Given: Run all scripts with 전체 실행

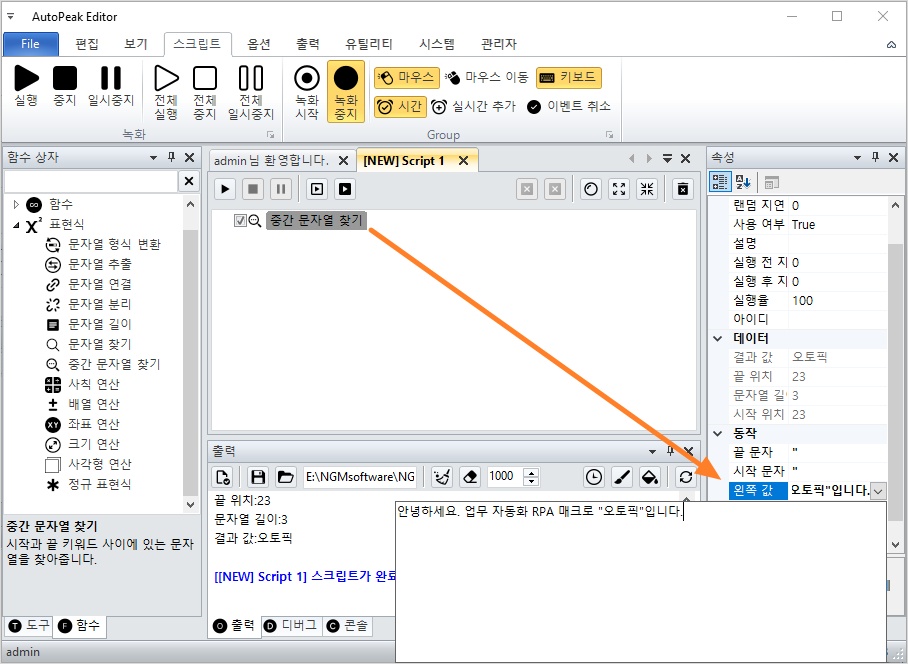Looking at the screenshot, I should pyautogui.click(x=166, y=91).
